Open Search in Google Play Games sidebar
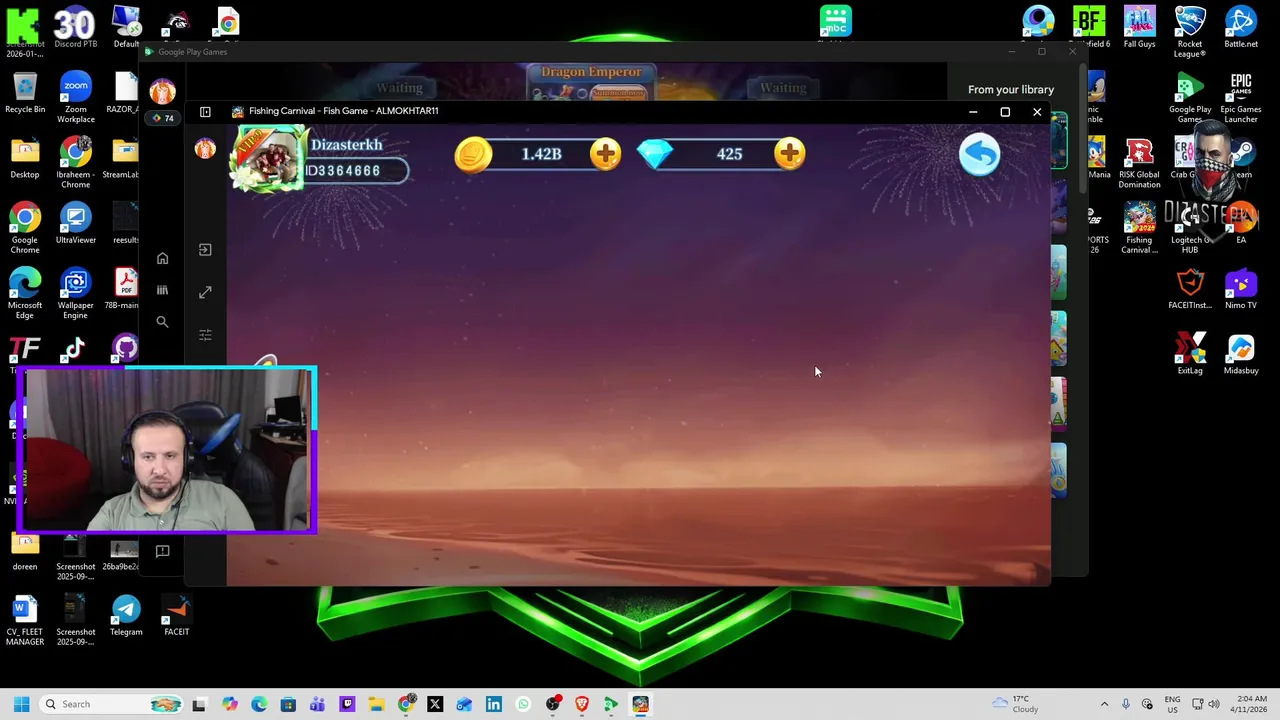This screenshot has height=720, width=1280. click(162, 322)
